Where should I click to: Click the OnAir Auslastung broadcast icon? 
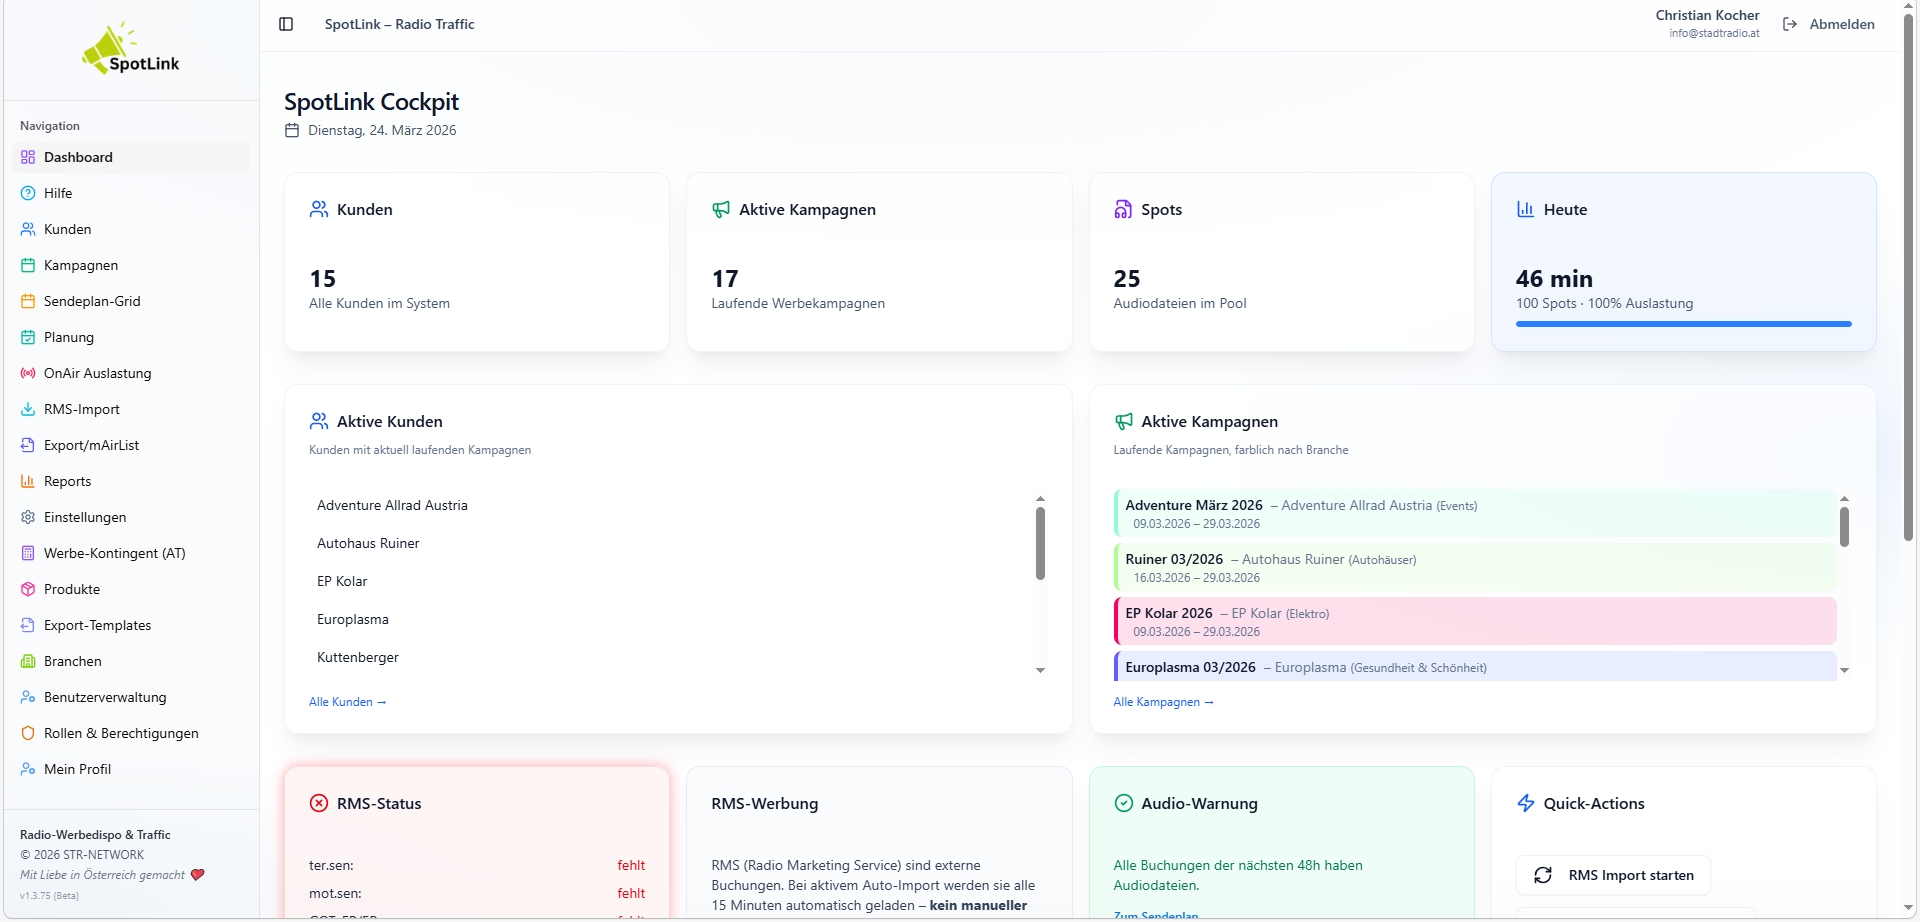(28, 373)
